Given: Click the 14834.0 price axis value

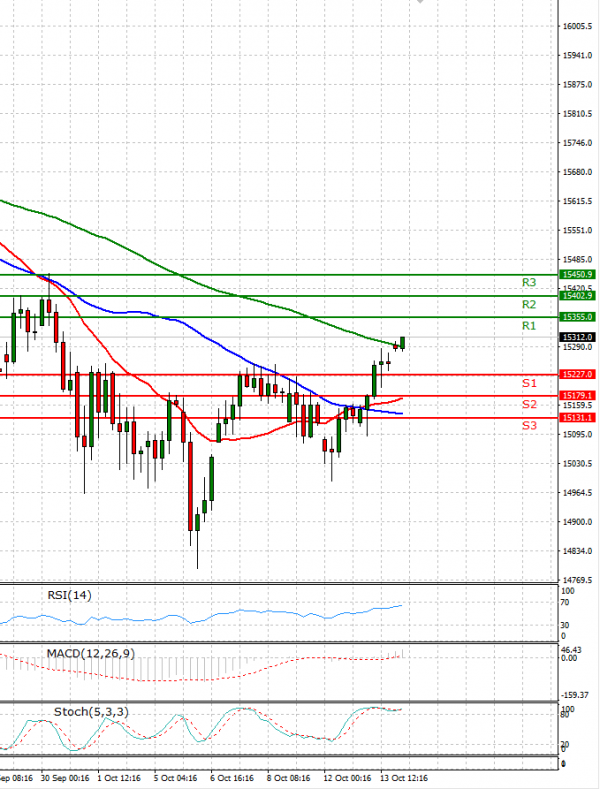Looking at the screenshot, I should click(577, 551).
